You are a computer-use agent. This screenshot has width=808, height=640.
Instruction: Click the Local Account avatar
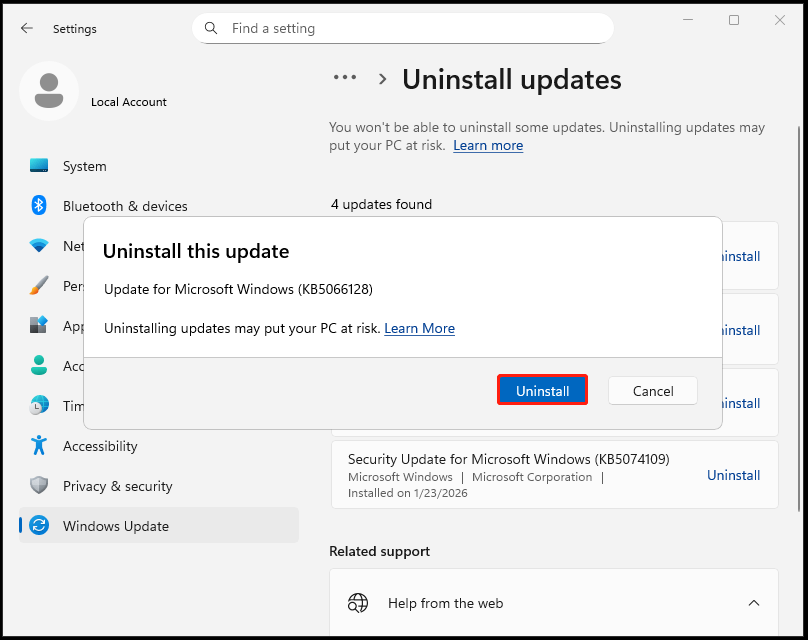pyautogui.click(x=49, y=90)
